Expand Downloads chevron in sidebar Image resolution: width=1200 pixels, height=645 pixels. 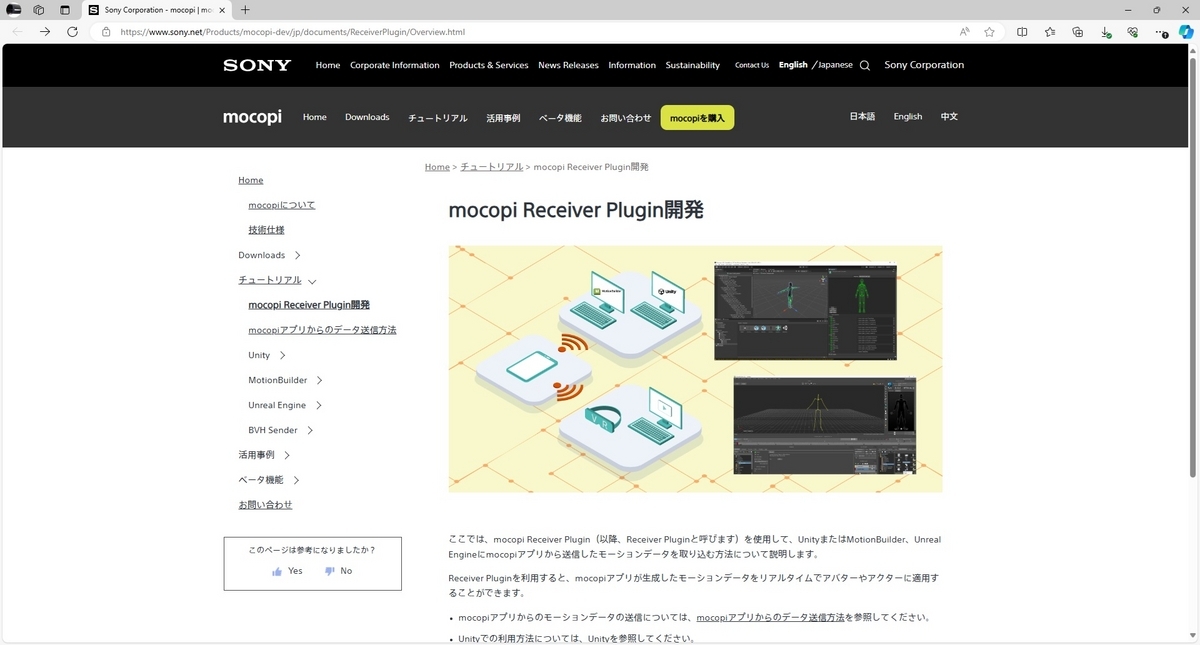[x=298, y=256]
